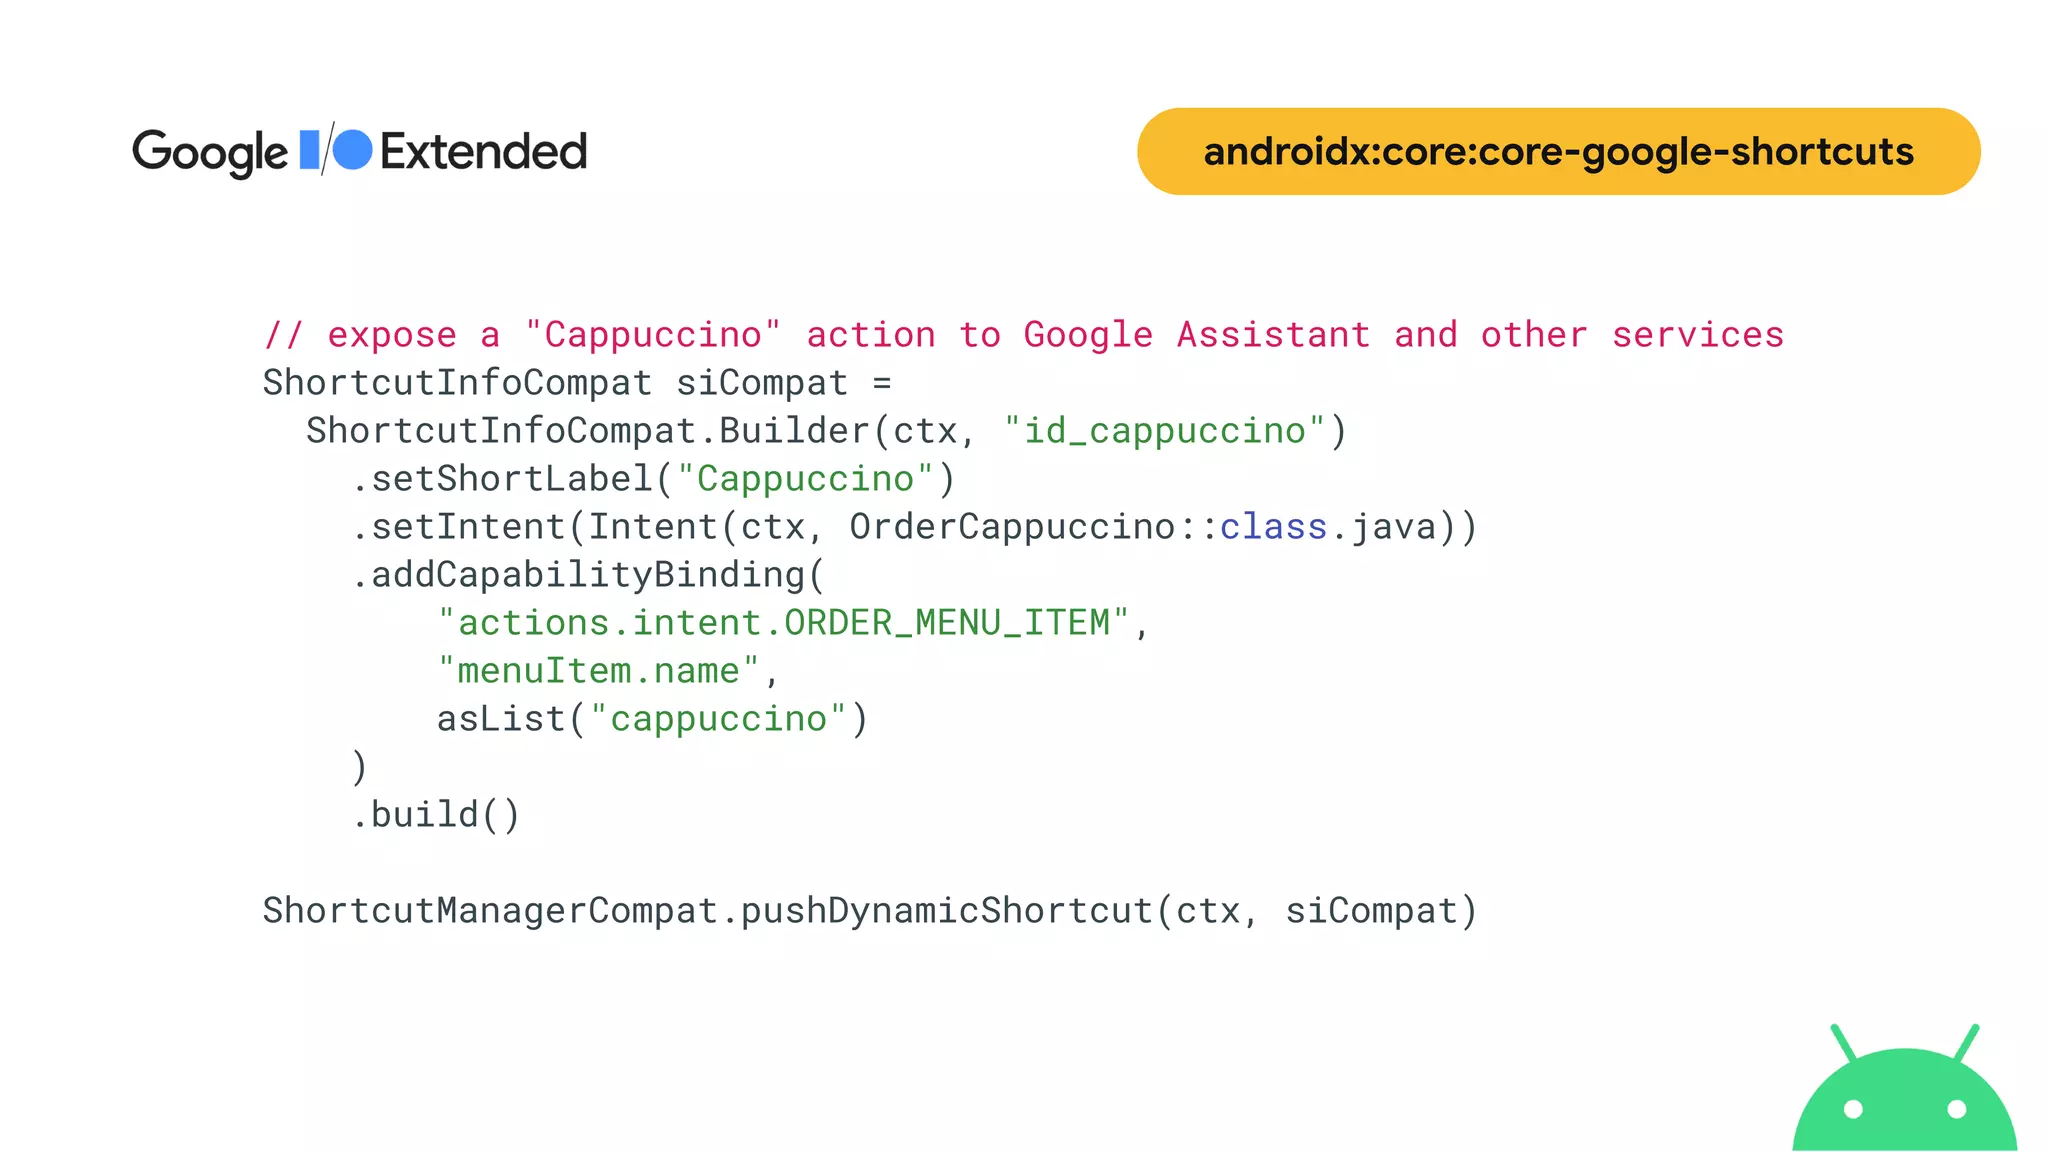Click the green Android robot head

point(1905,1088)
